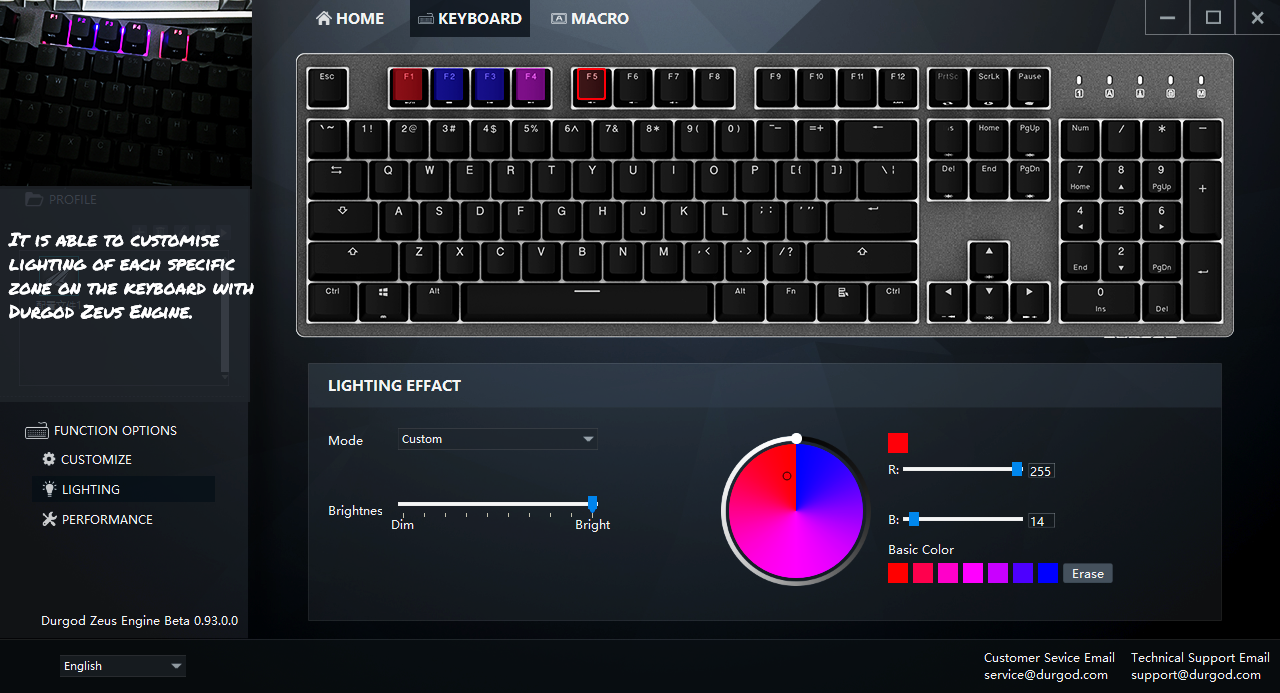Go to the Home tab
This screenshot has height=693, width=1280.
pyautogui.click(x=349, y=18)
